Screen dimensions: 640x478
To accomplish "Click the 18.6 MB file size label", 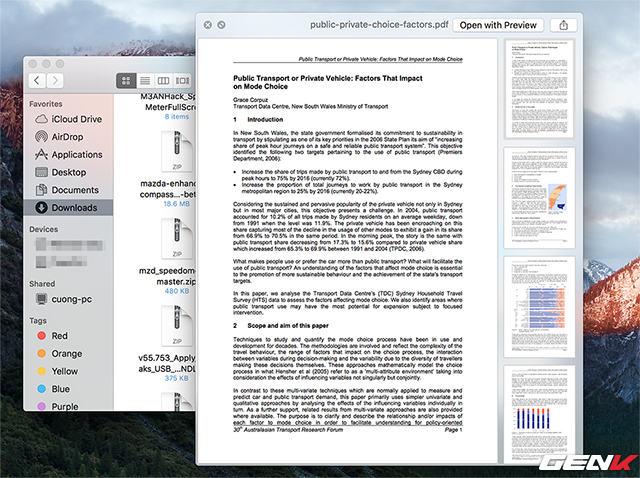I will click(x=177, y=204).
